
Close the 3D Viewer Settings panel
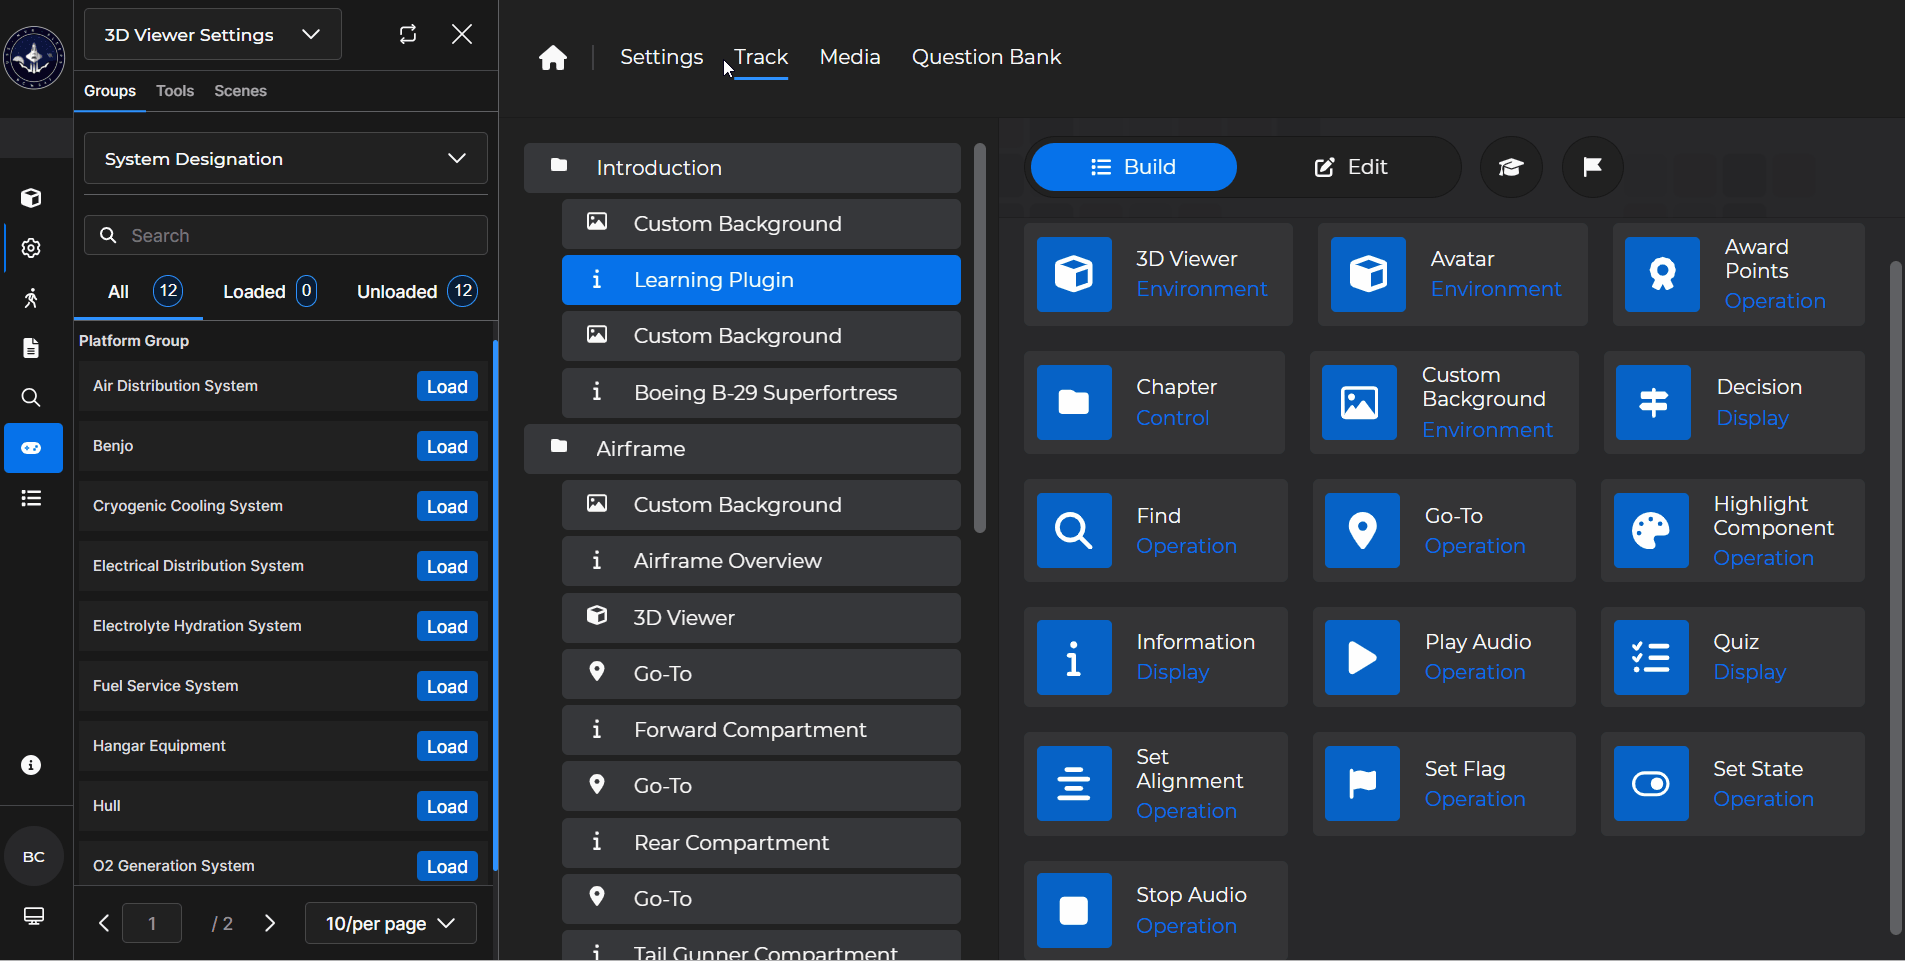tap(462, 34)
